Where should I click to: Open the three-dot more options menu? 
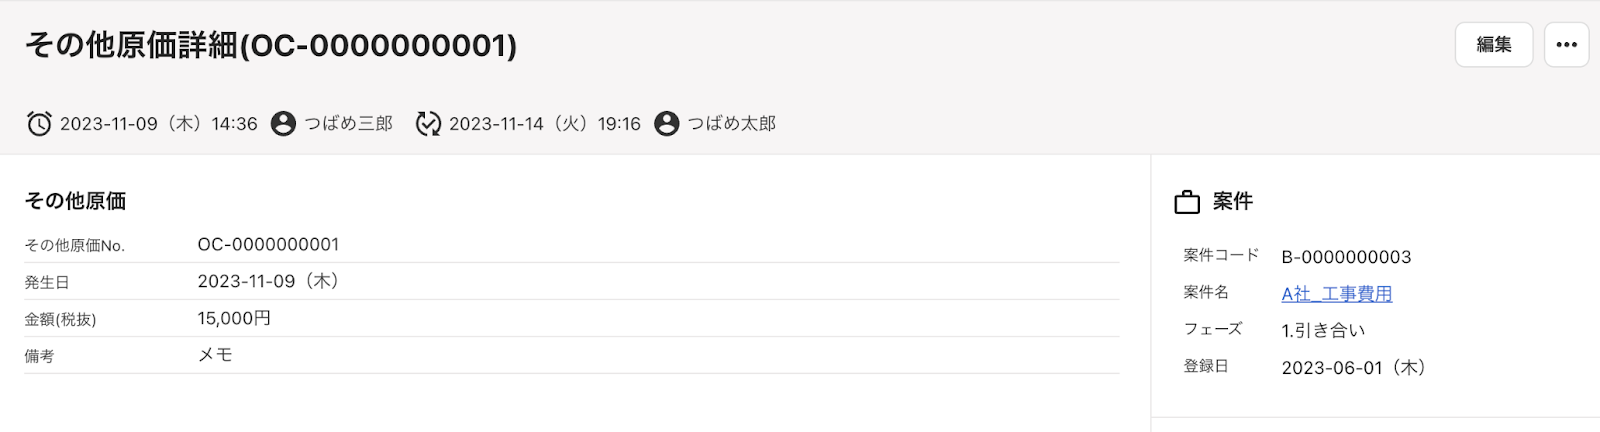(1567, 44)
